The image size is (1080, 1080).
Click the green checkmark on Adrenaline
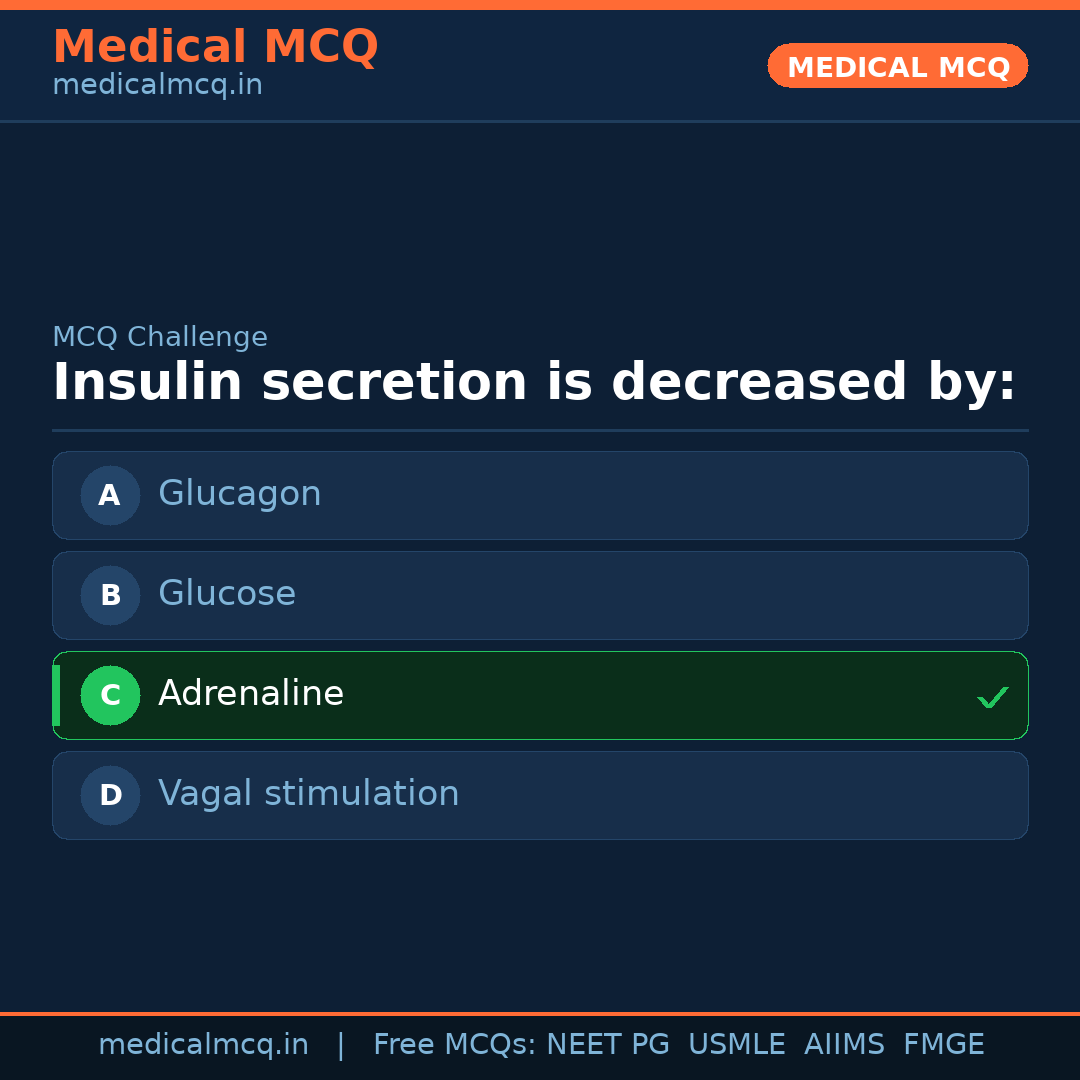tap(992, 697)
